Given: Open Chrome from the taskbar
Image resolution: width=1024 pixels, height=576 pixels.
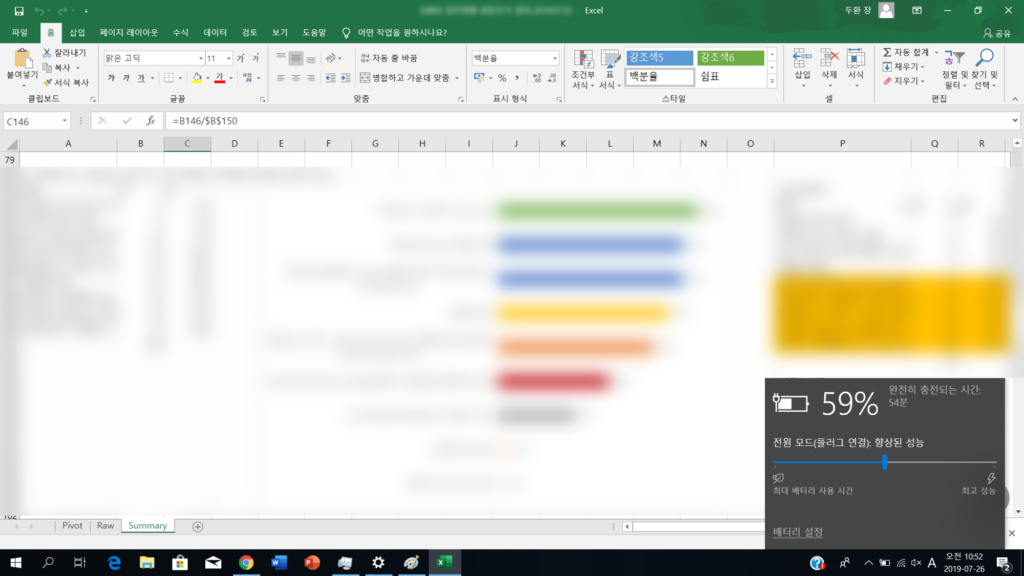Looking at the screenshot, I should (x=246, y=562).
